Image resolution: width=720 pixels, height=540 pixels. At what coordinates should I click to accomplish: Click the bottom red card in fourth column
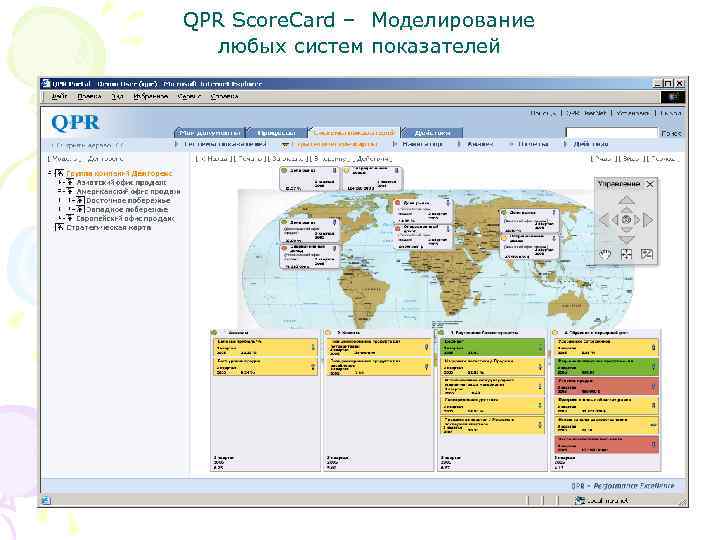coord(606,444)
